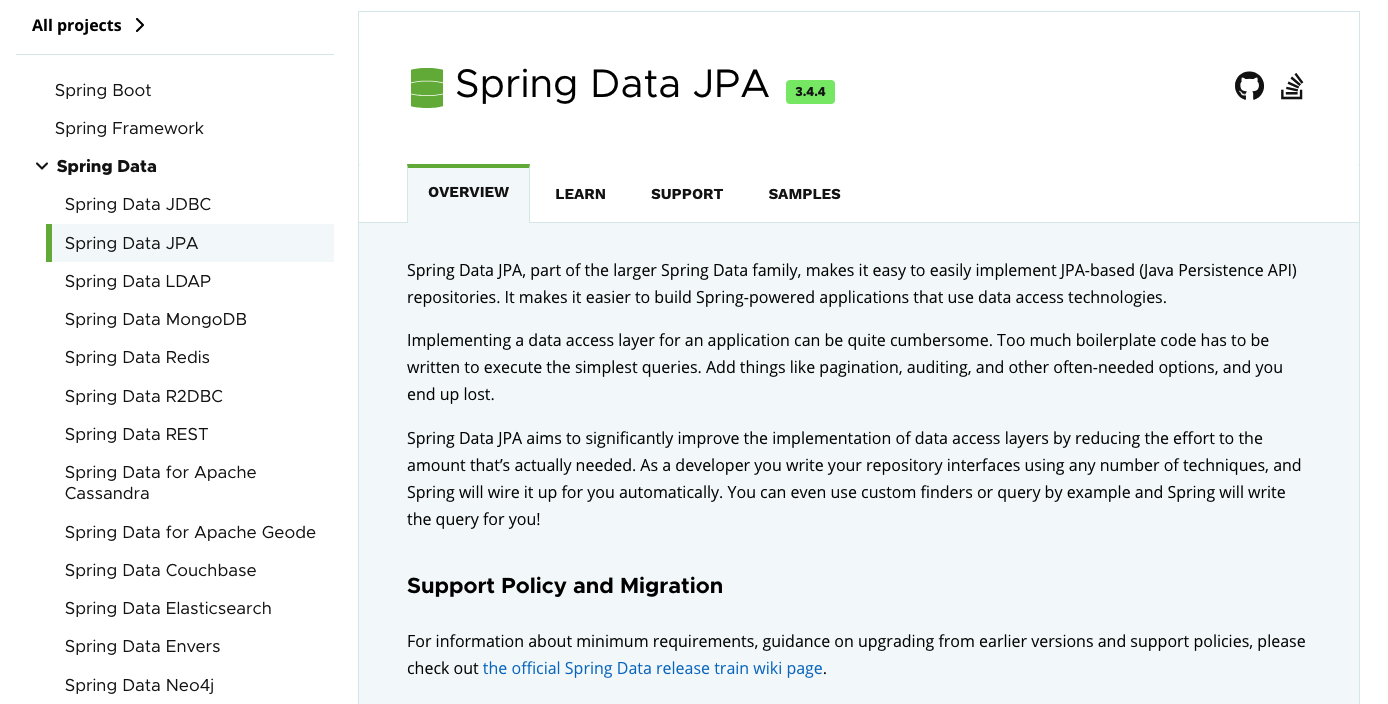This screenshot has height=704, width=1388.
Task: Select the Overview tab
Action: pos(468,192)
